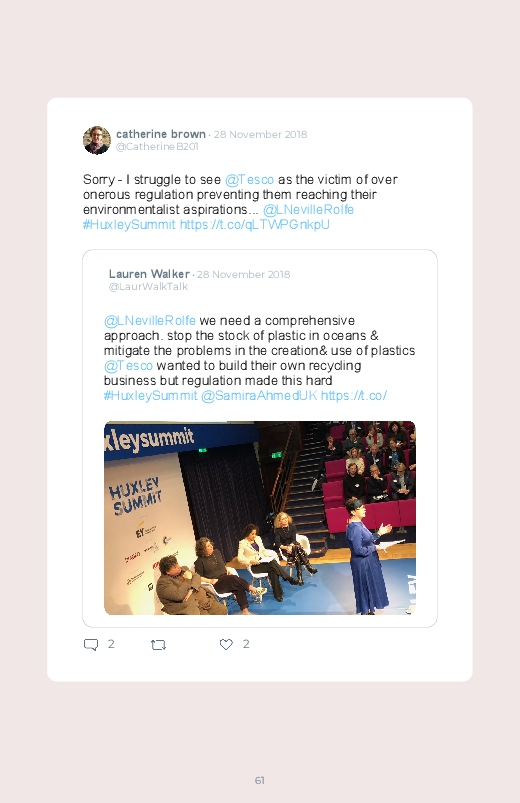Open the @CatherineB201 handle
The height and width of the screenshot is (803, 520).
pyautogui.click(x=157, y=146)
